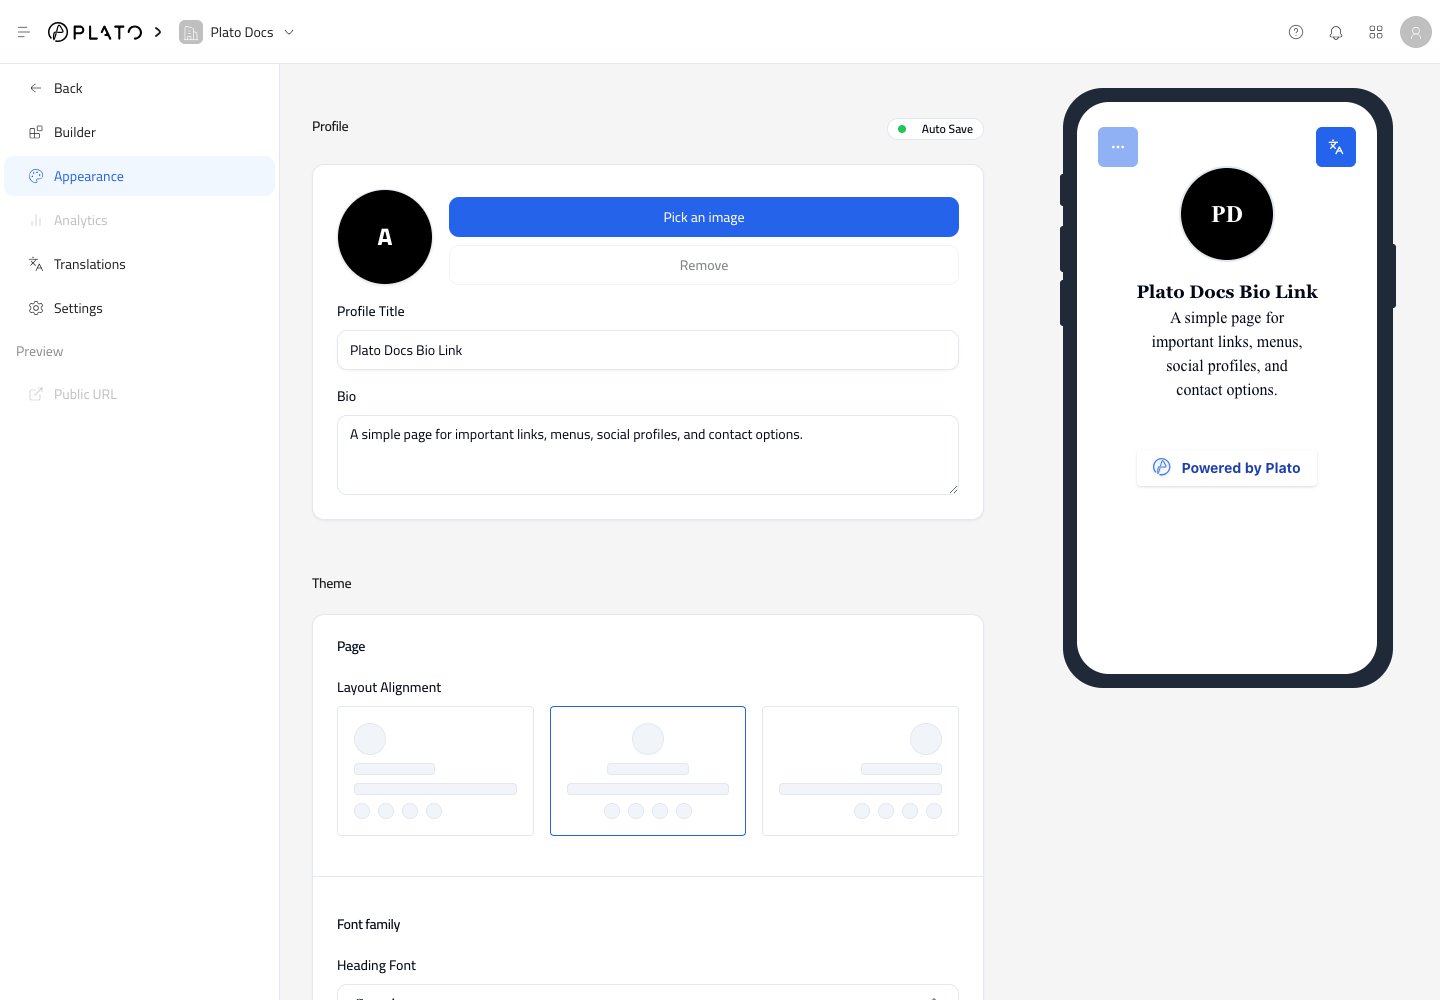Click the Auto Save status badge

(935, 129)
